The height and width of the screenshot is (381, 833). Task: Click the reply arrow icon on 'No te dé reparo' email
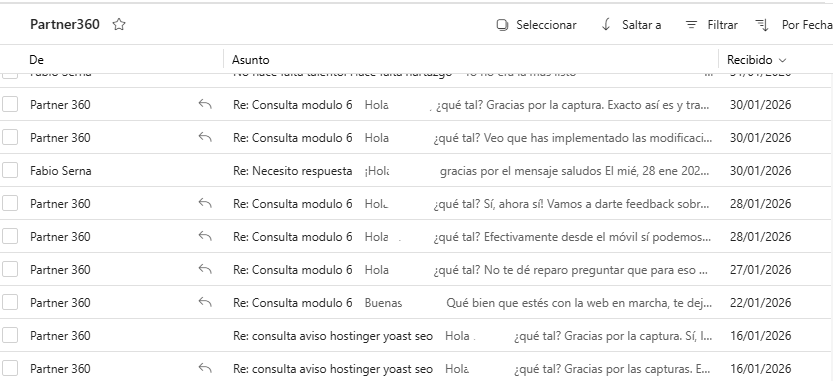coord(205,269)
